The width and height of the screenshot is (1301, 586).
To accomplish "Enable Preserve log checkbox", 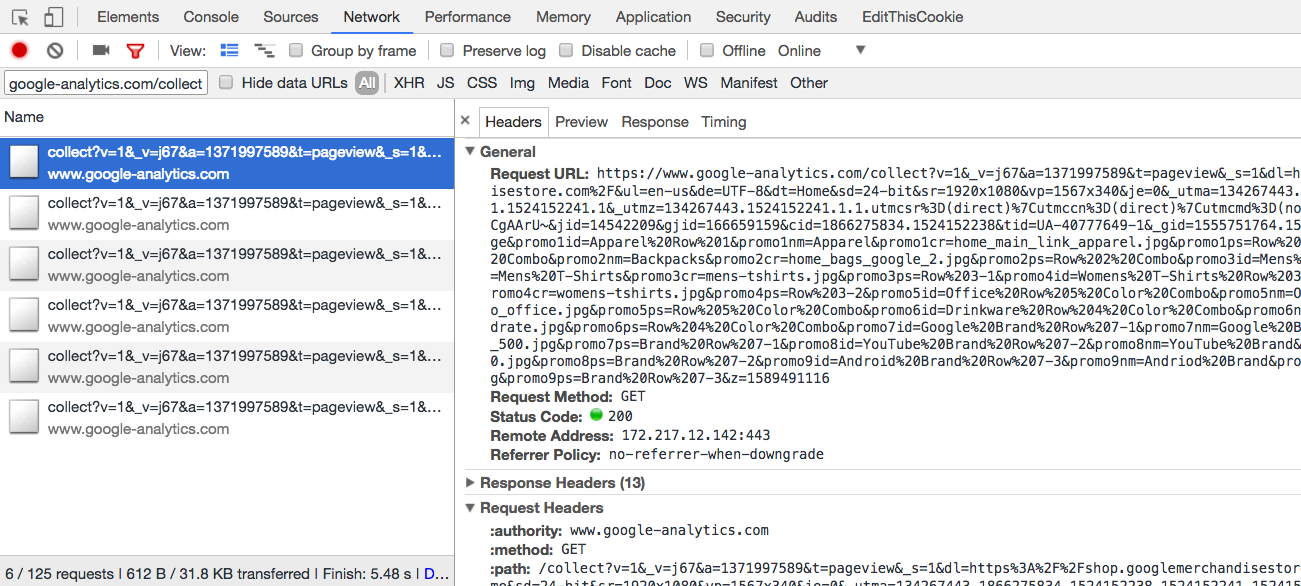I will (447, 50).
